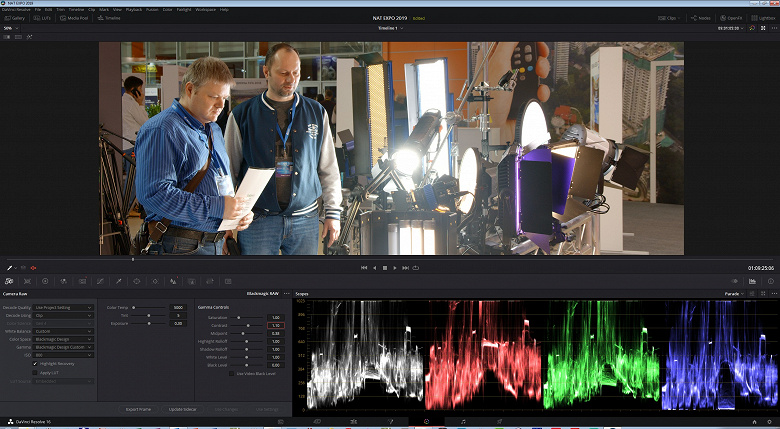
Task: Open the Gallery panel
Action: click(x=15, y=18)
